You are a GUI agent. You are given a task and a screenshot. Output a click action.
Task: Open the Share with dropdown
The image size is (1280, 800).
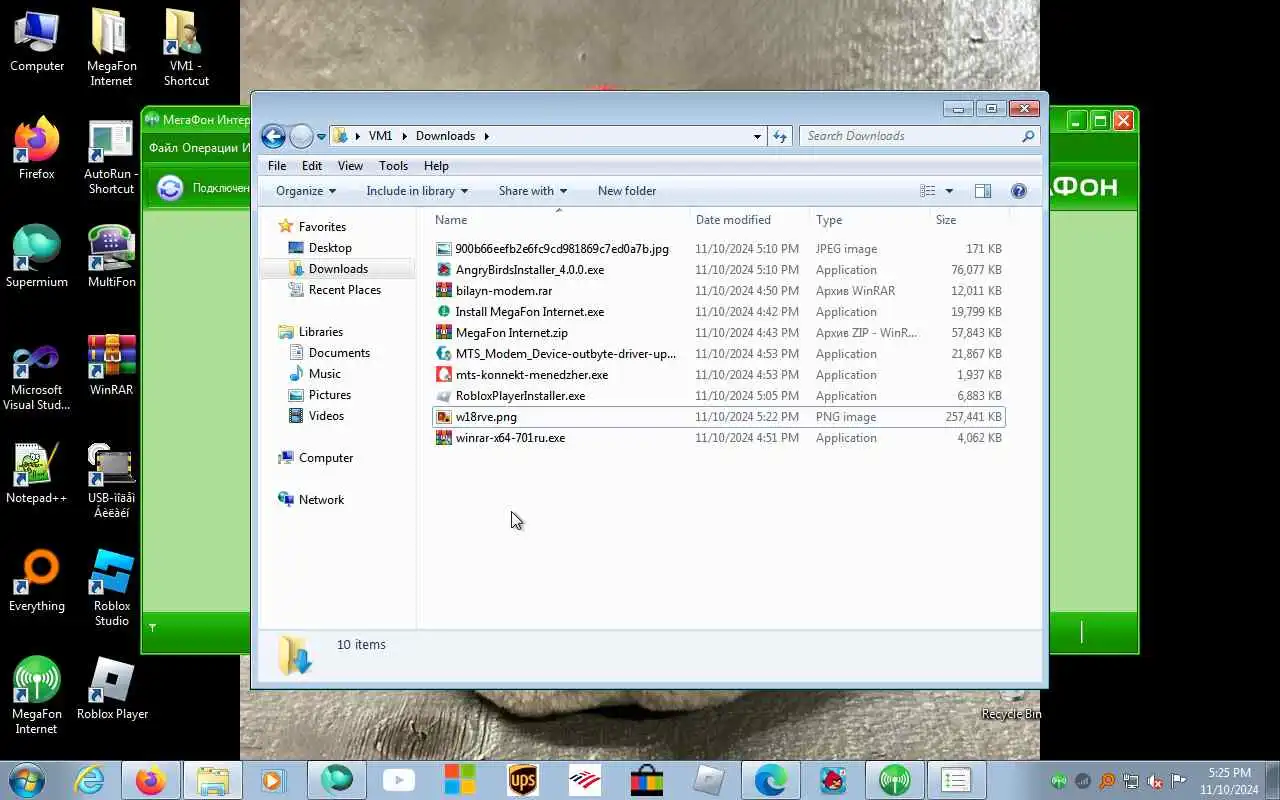pyautogui.click(x=533, y=191)
